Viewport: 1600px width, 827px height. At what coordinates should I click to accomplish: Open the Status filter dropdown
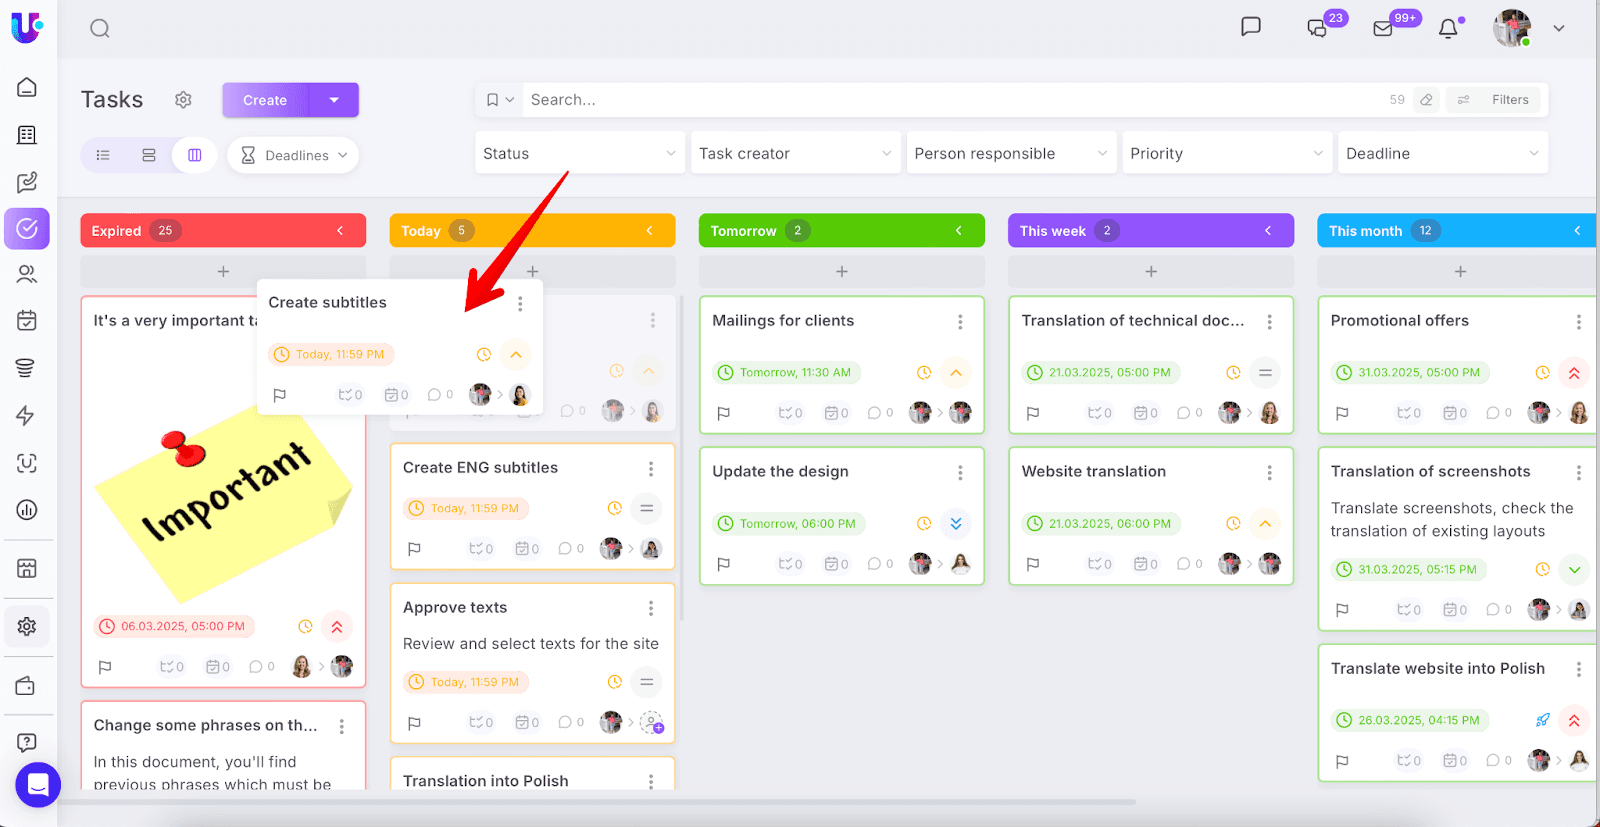pos(580,153)
